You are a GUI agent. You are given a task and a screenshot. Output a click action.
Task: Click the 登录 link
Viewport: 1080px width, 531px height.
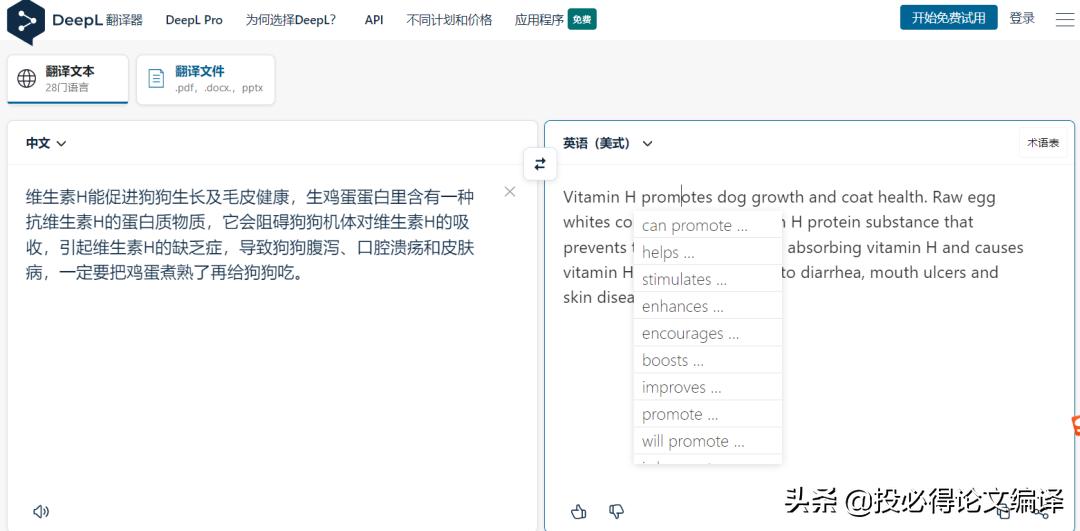pos(1022,18)
